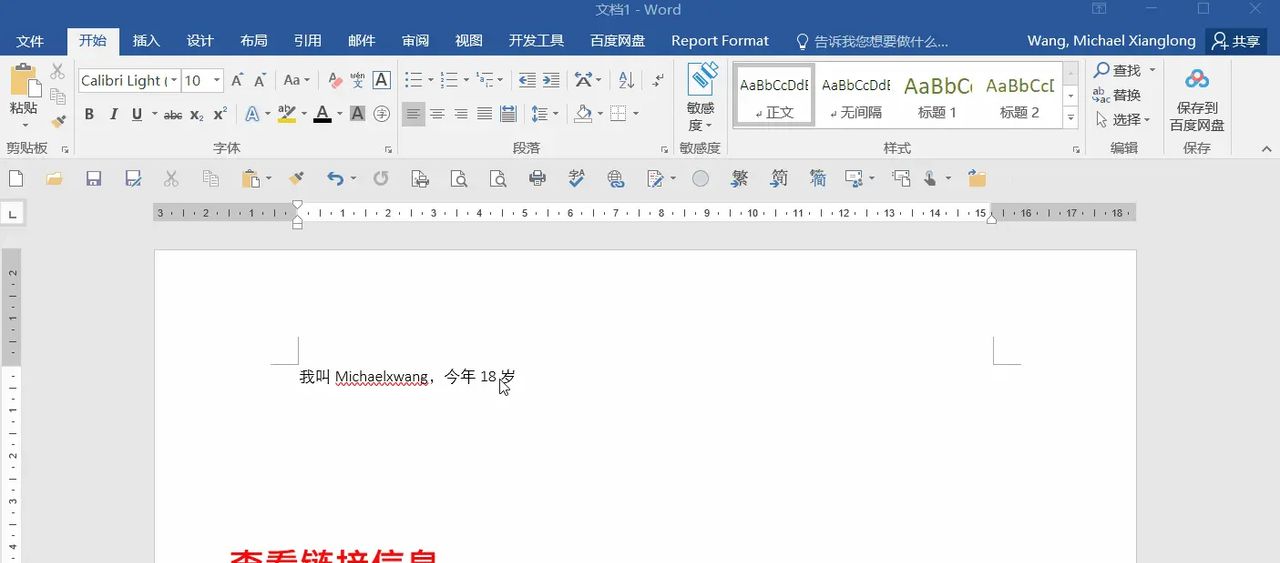
Task: Toggle strikethrough formatting
Action: (x=173, y=114)
